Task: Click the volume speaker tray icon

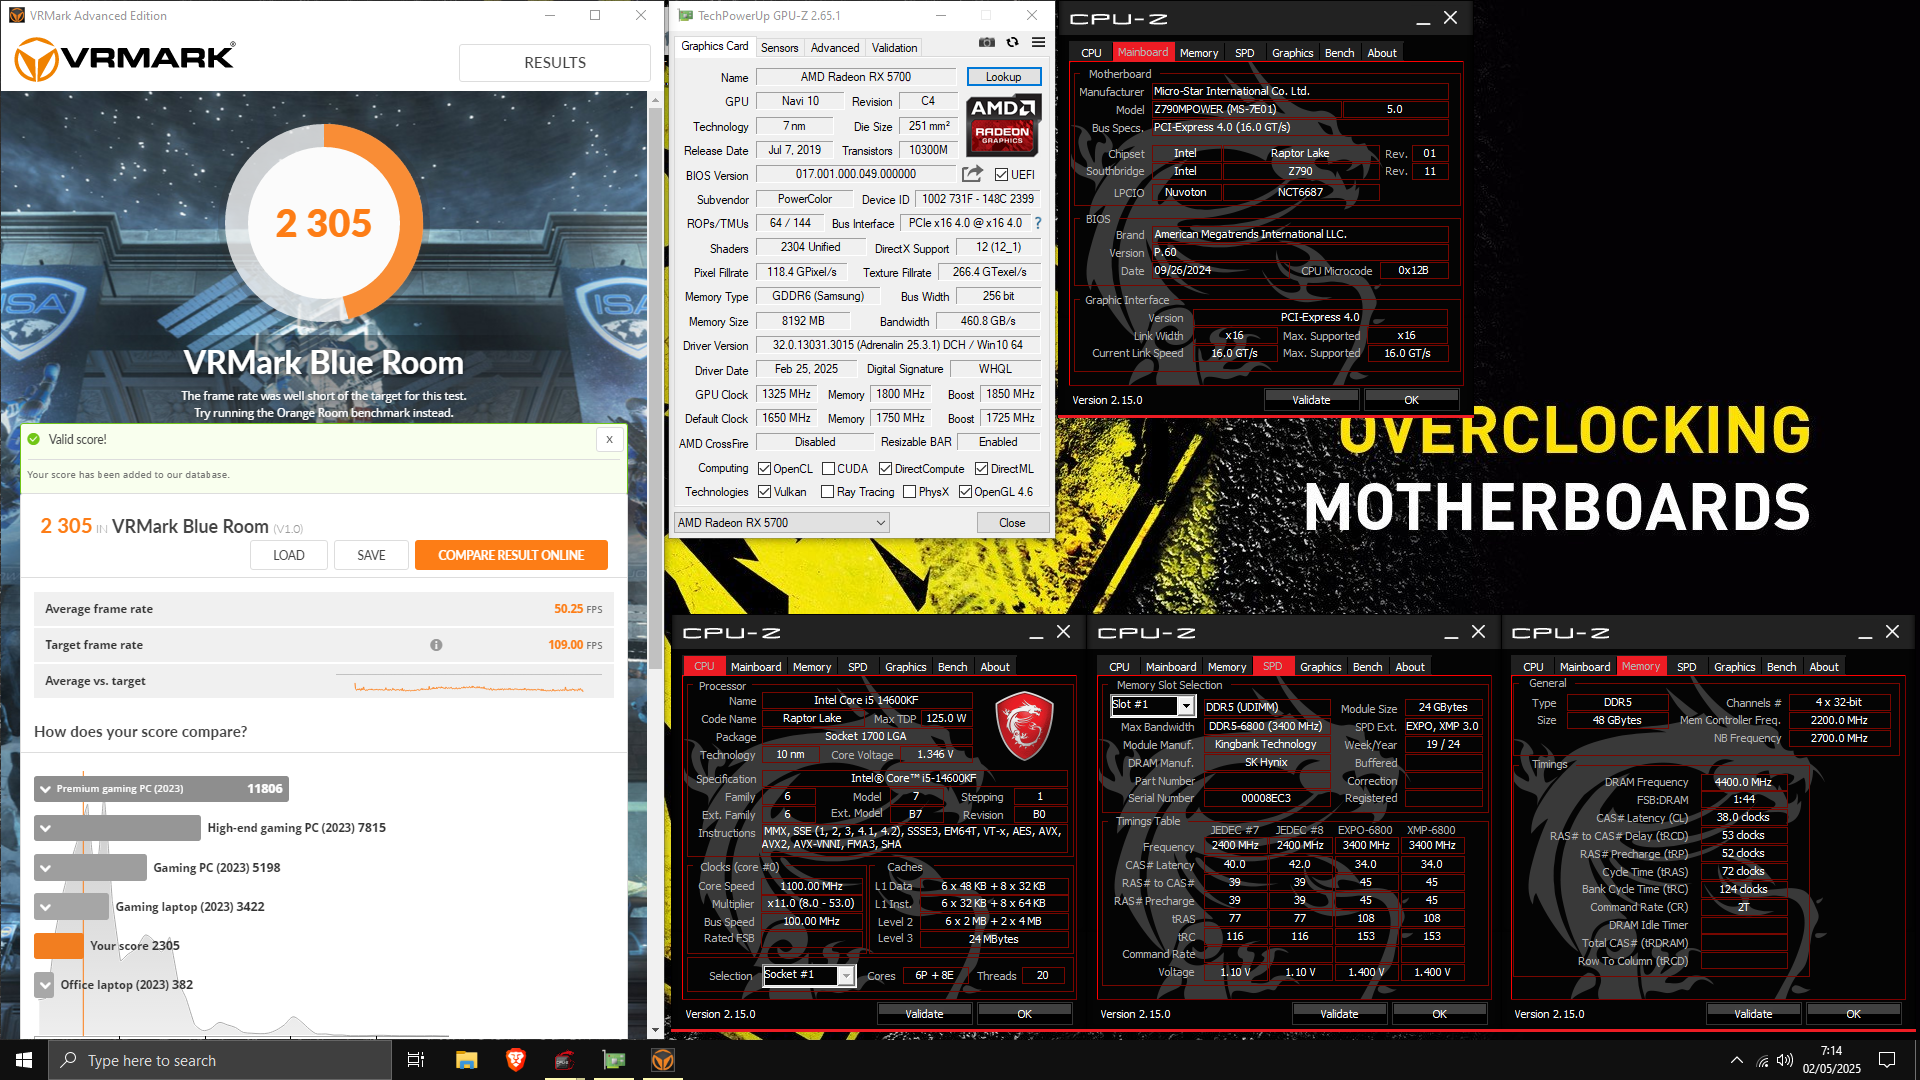Action: click(1785, 1060)
